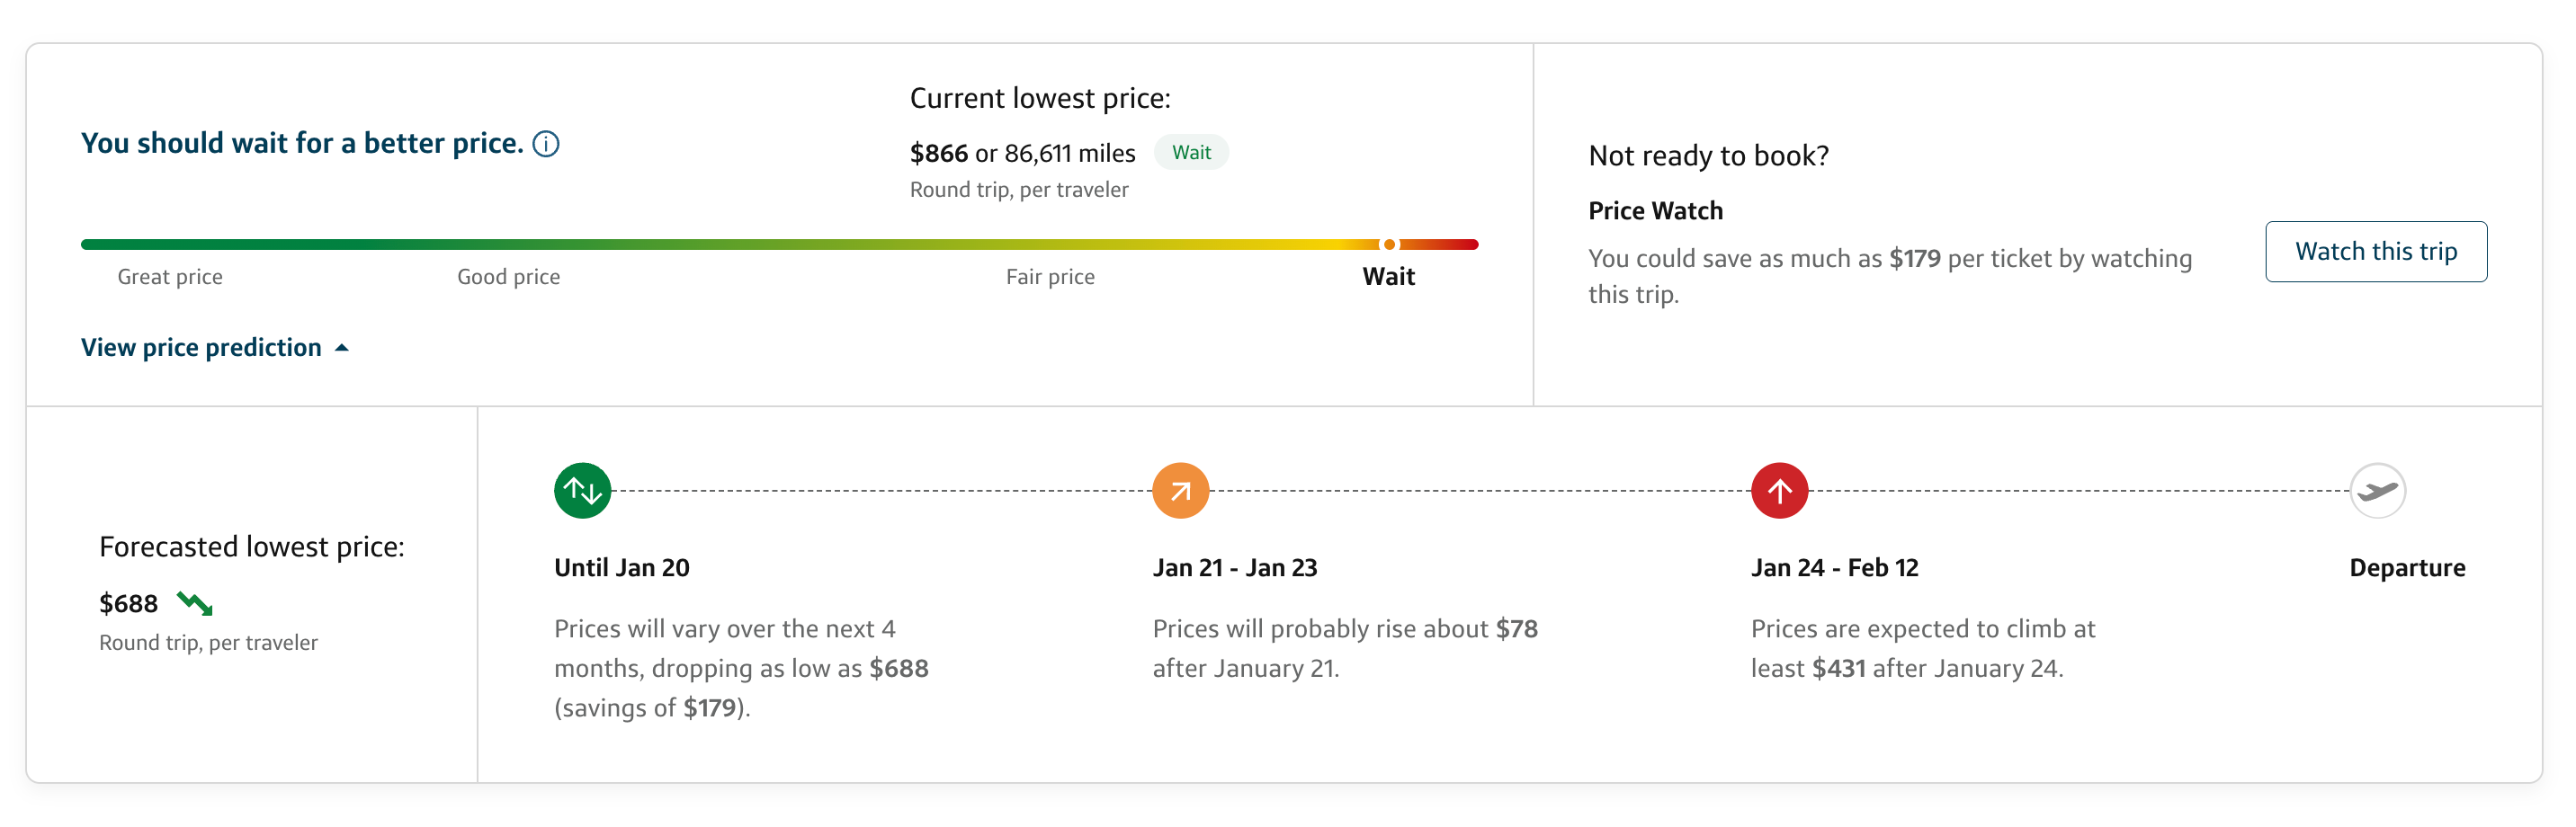The height and width of the screenshot is (827, 2576).
Task: Click the green Wait badge
Action: 1191,153
